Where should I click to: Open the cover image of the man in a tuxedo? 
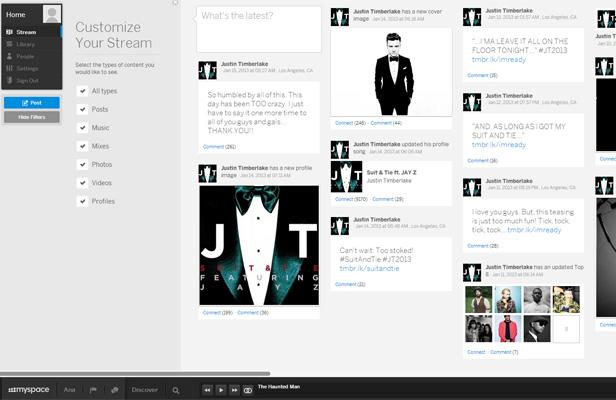pyautogui.click(x=391, y=72)
